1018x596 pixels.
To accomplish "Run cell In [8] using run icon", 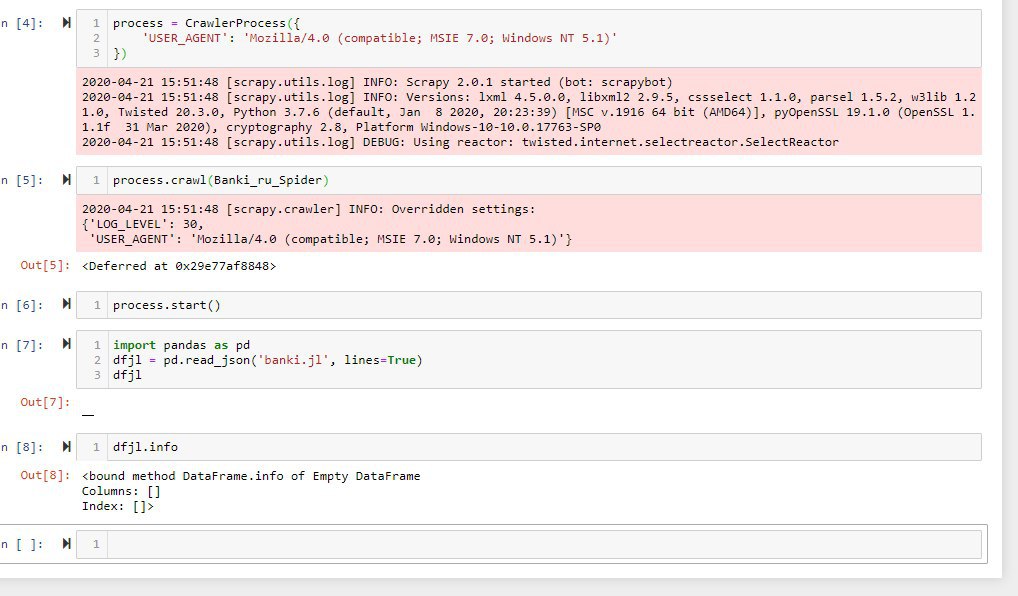I will click(x=66, y=447).
